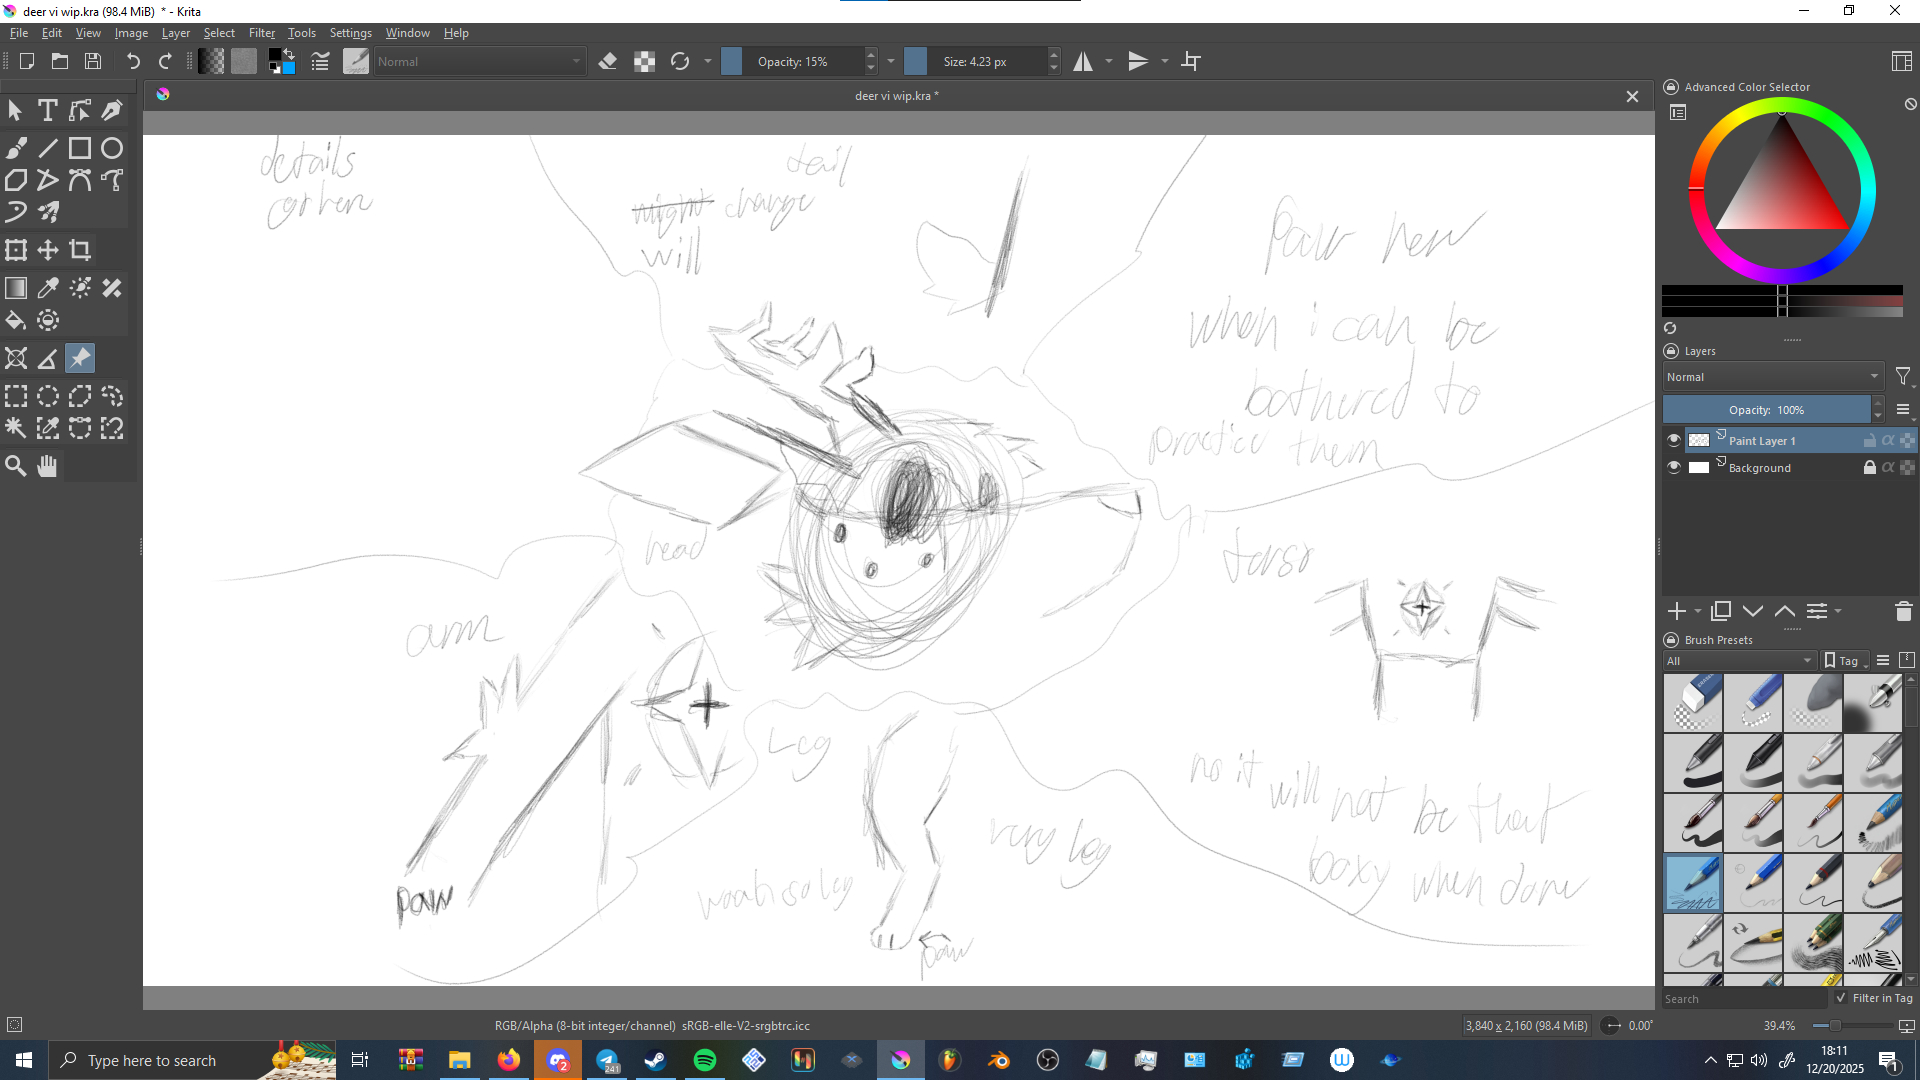Viewport: 1920px width, 1080px height.
Task: Open layer blending mode Normal dropdown
Action: pyautogui.click(x=1772, y=377)
